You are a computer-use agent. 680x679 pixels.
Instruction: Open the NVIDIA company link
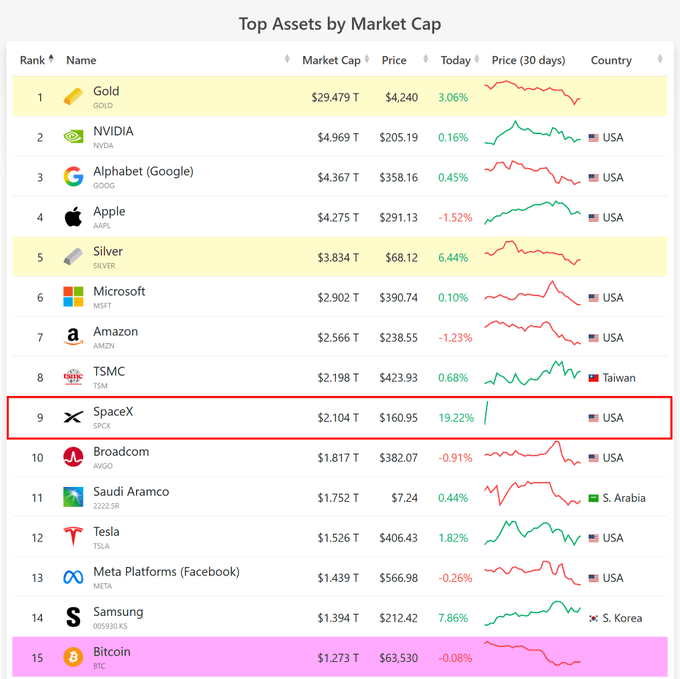click(x=113, y=131)
